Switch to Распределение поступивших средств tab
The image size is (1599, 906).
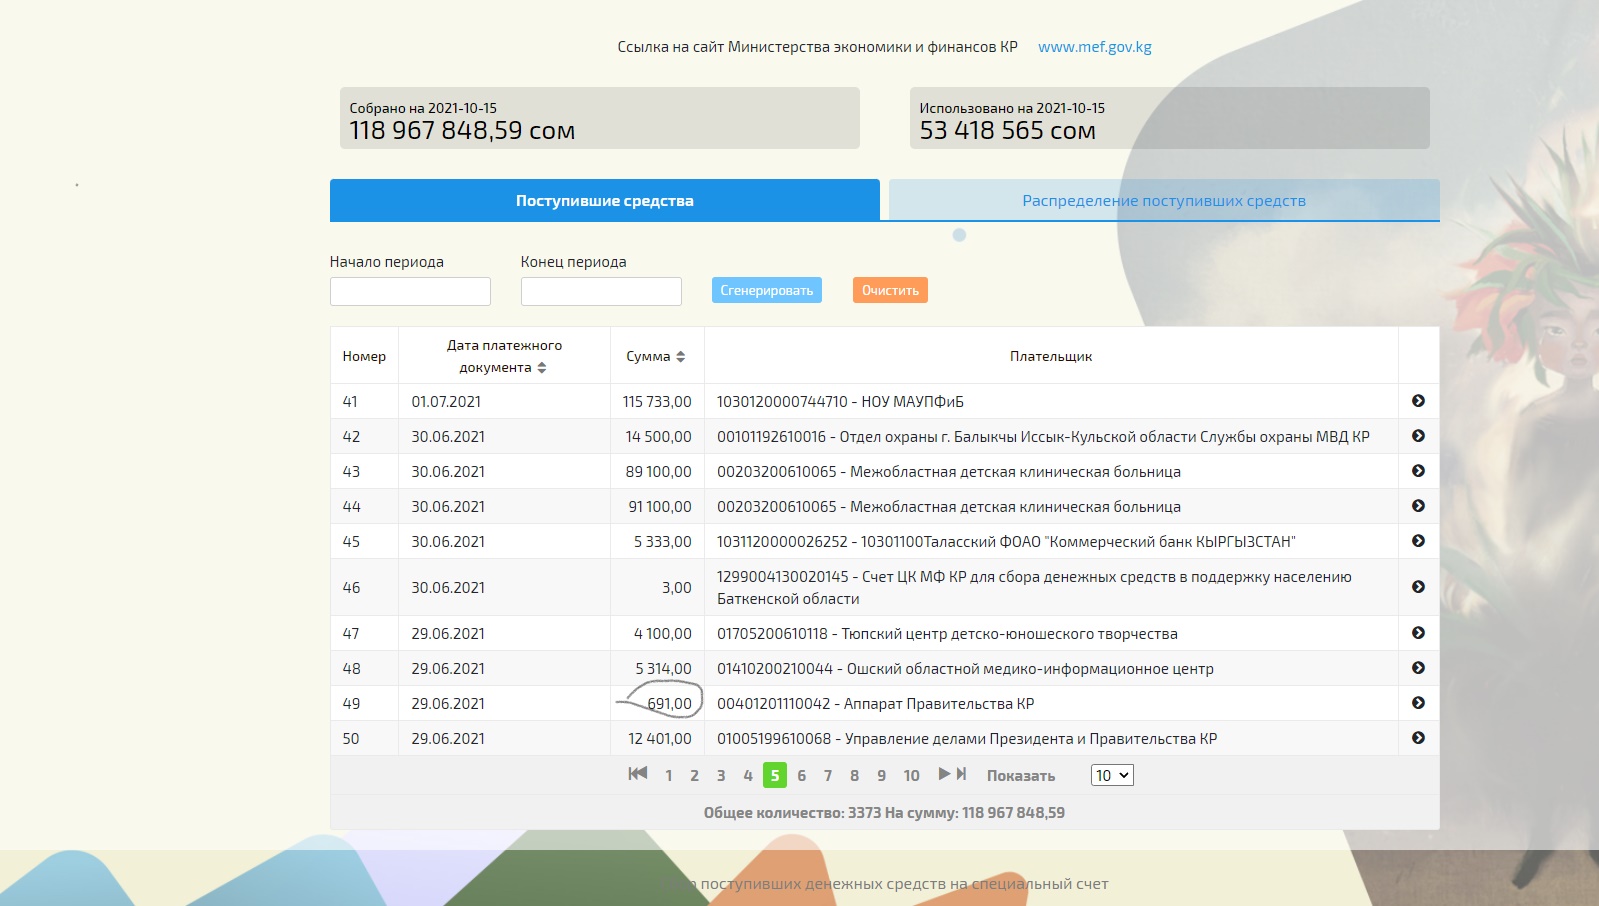(1164, 201)
